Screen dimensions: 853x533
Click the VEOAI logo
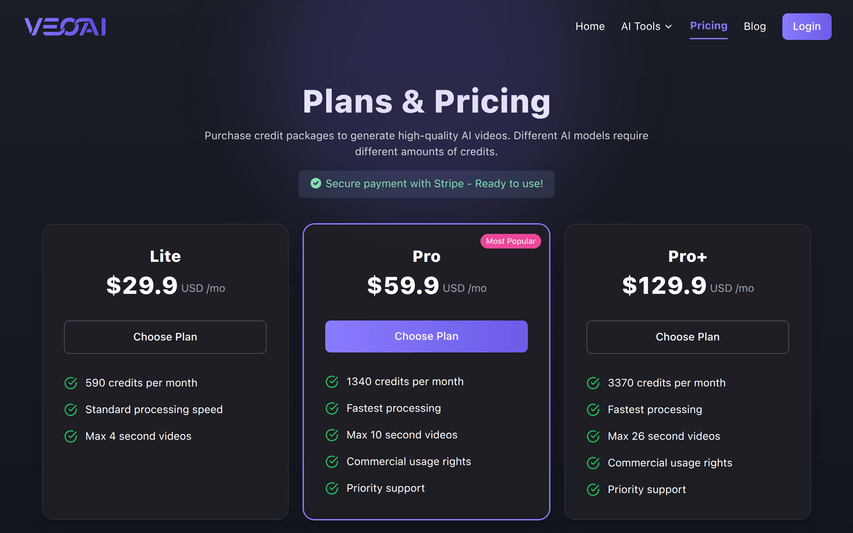(x=65, y=27)
